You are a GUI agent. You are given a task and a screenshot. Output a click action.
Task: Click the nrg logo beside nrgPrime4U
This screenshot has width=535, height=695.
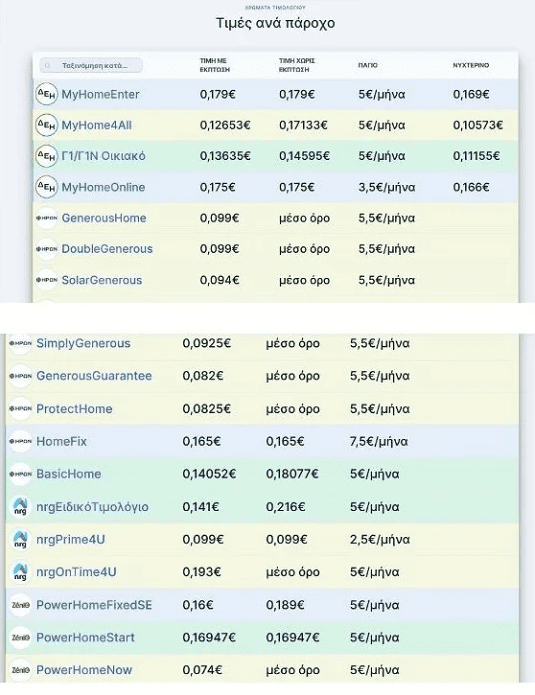(20, 539)
